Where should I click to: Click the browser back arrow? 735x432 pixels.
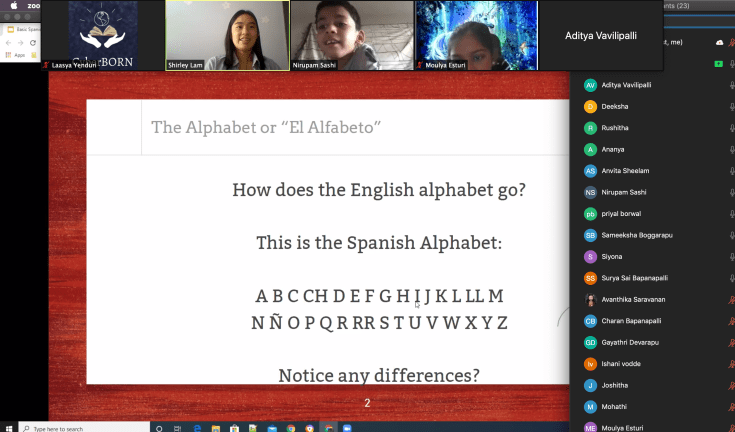(9, 43)
